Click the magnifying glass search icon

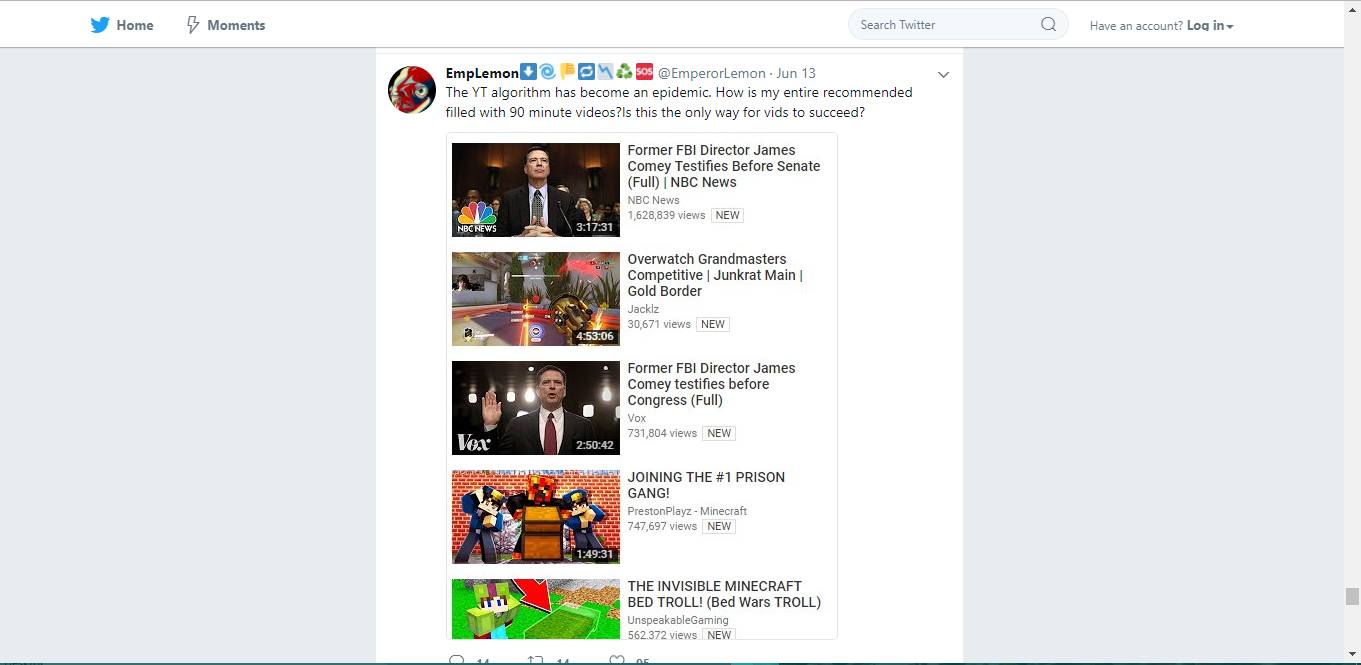(x=1048, y=25)
